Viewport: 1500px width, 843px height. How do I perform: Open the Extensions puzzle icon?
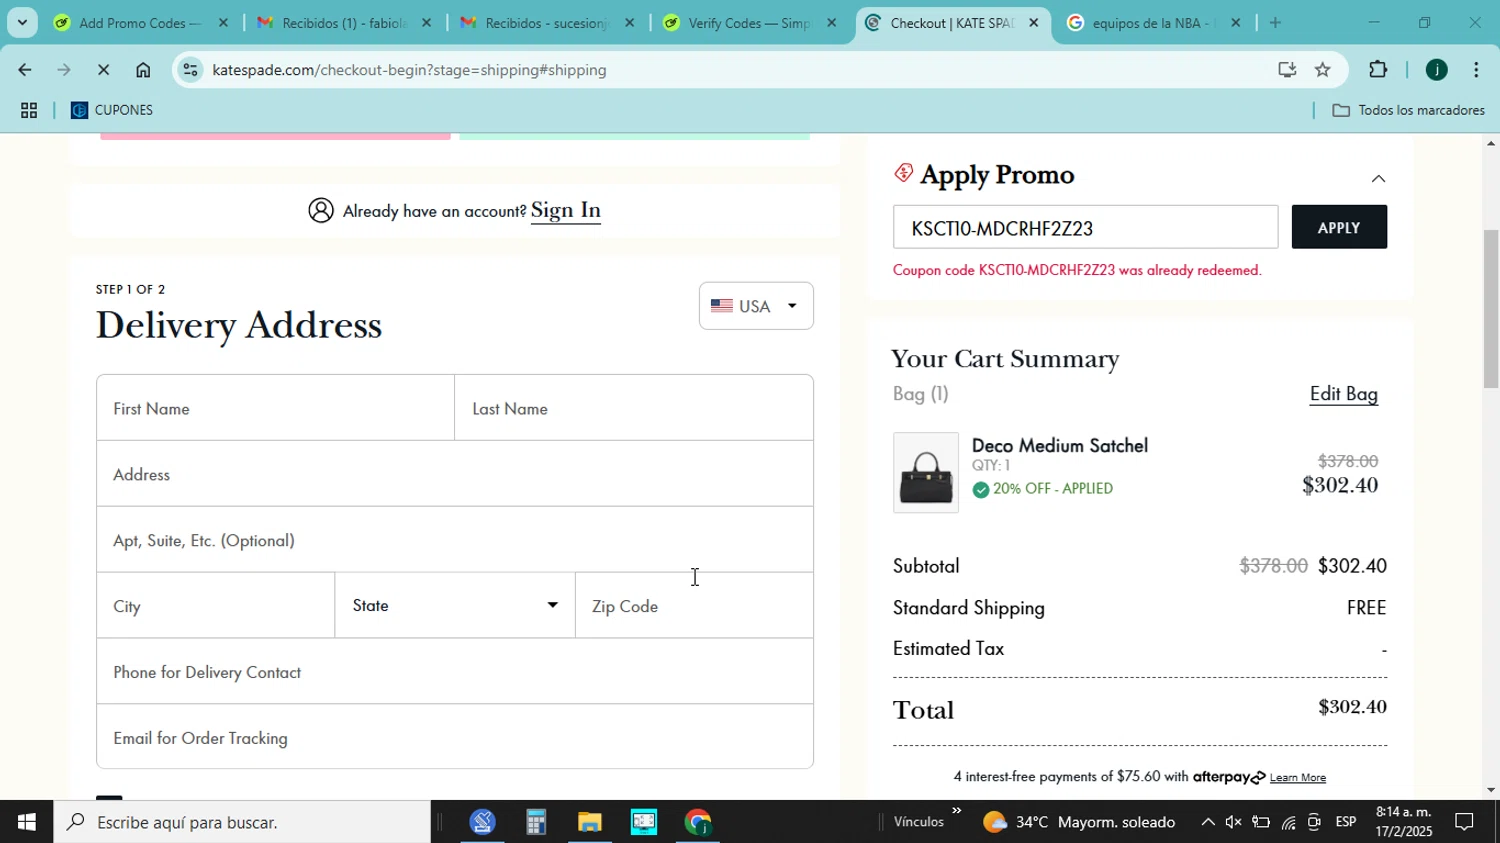coord(1378,69)
